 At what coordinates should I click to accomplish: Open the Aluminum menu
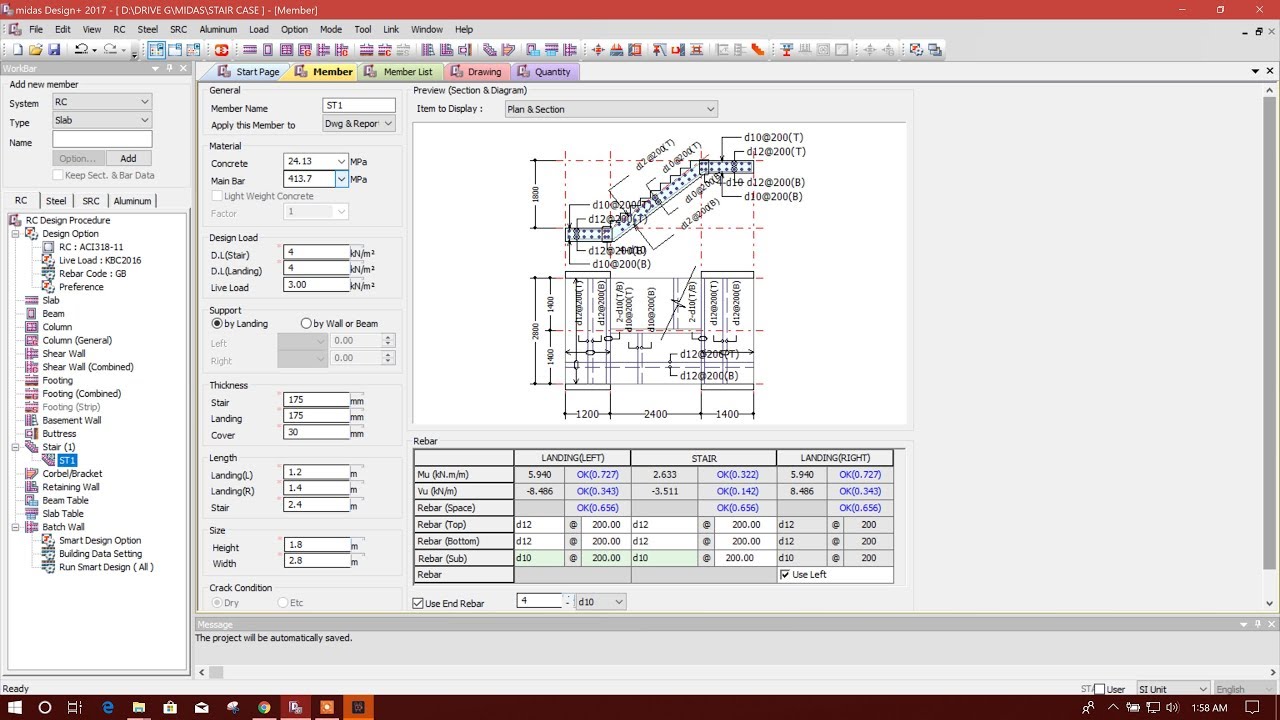click(x=218, y=30)
